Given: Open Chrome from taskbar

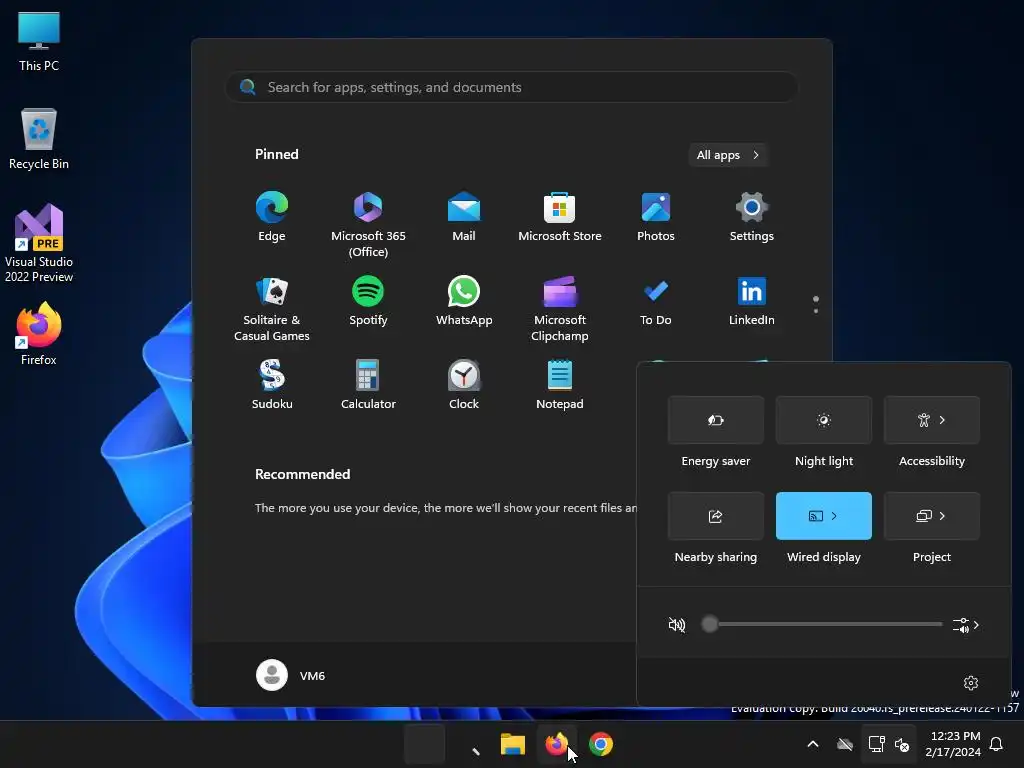Looking at the screenshot, I should click(x=601, y=744).
